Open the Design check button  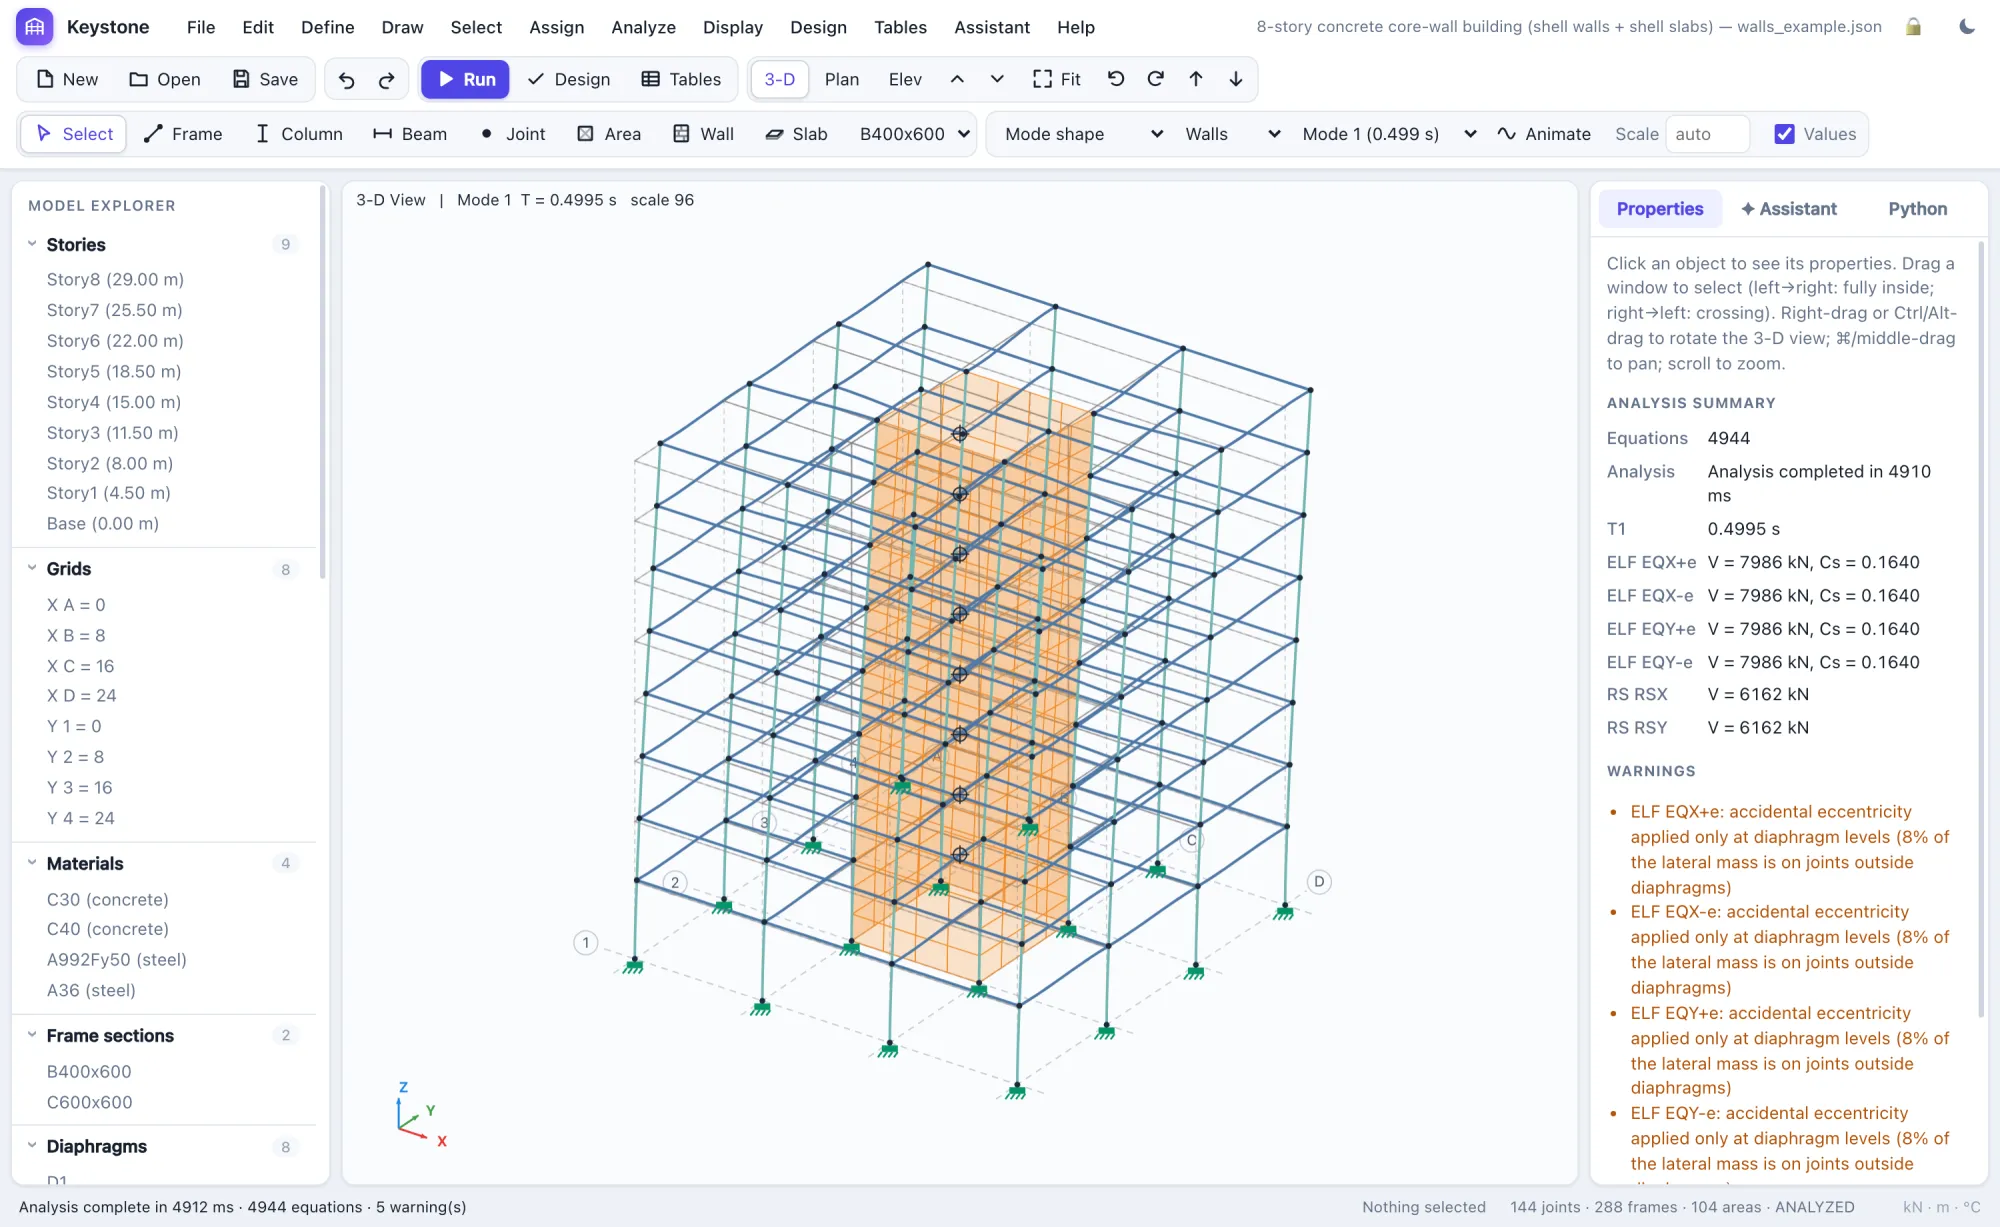click(569, 79)
